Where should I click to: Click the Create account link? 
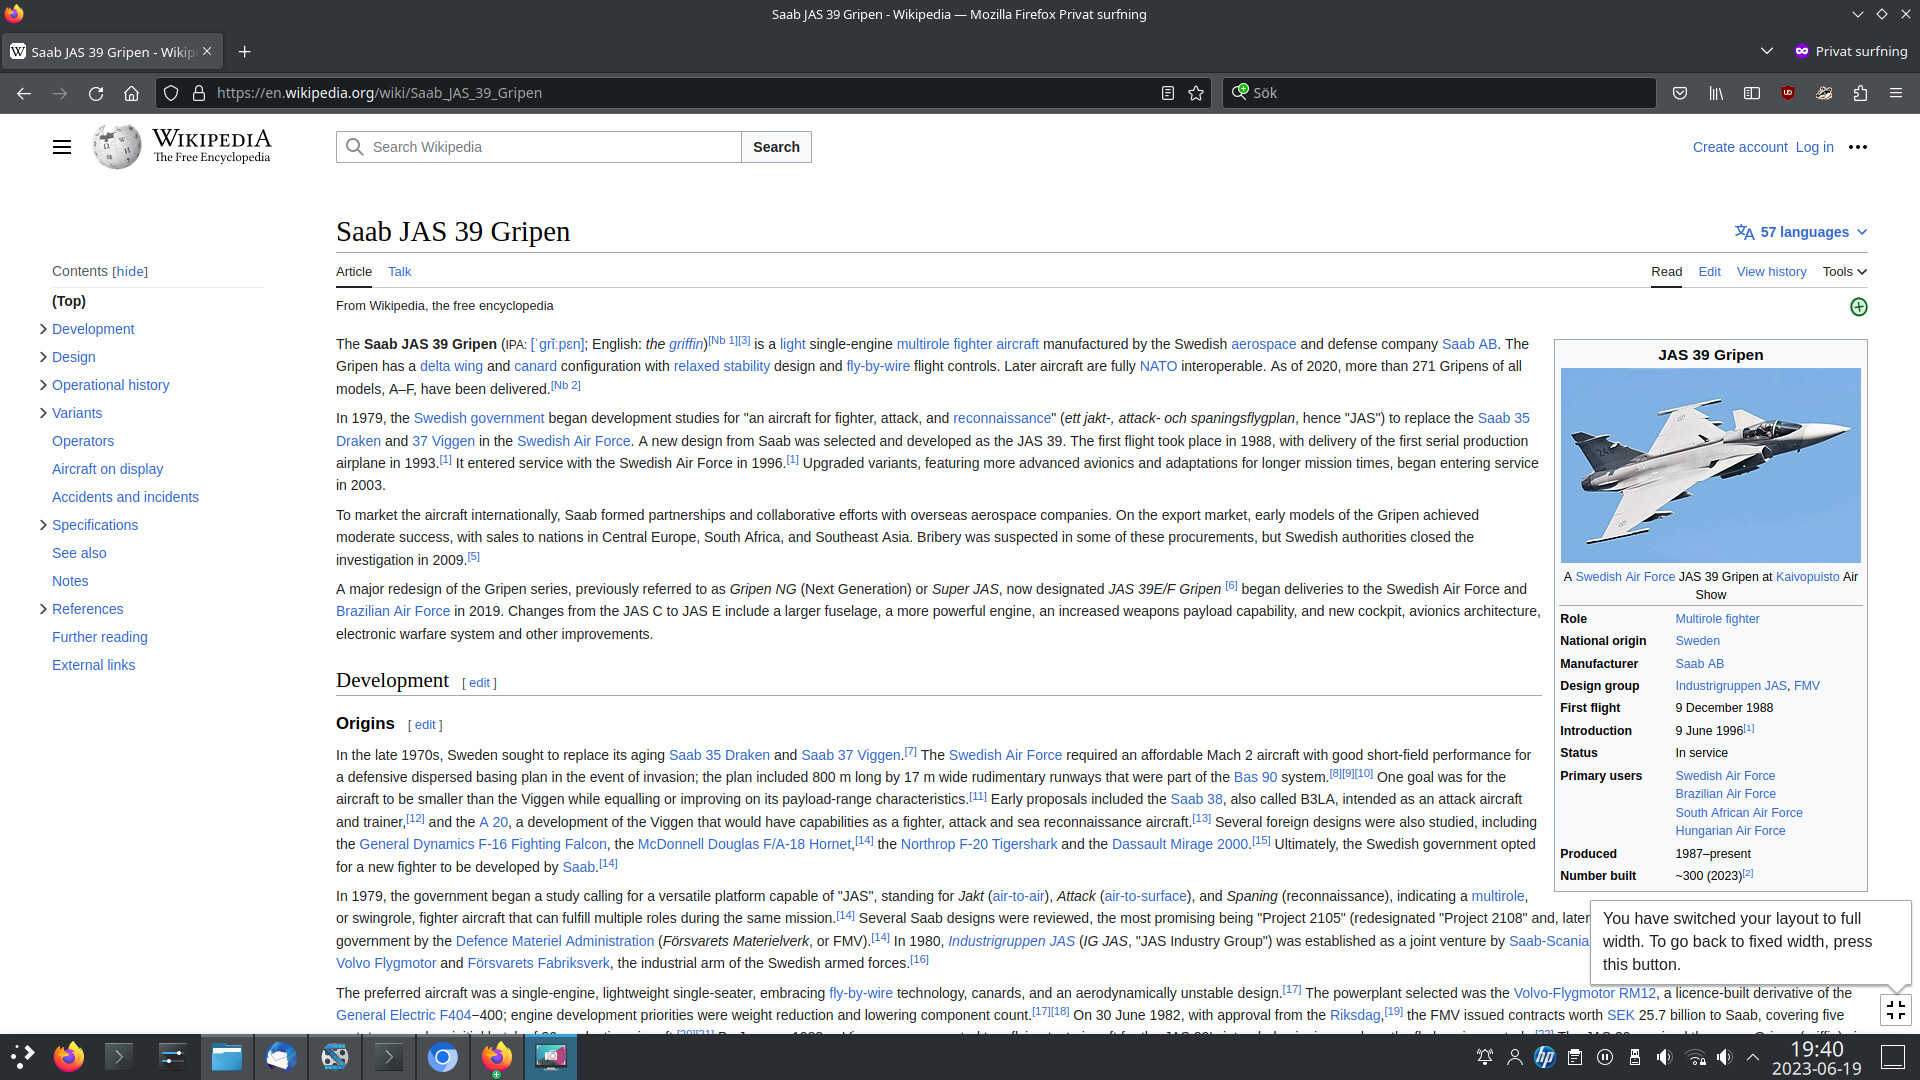click(x=1739, y=147)
